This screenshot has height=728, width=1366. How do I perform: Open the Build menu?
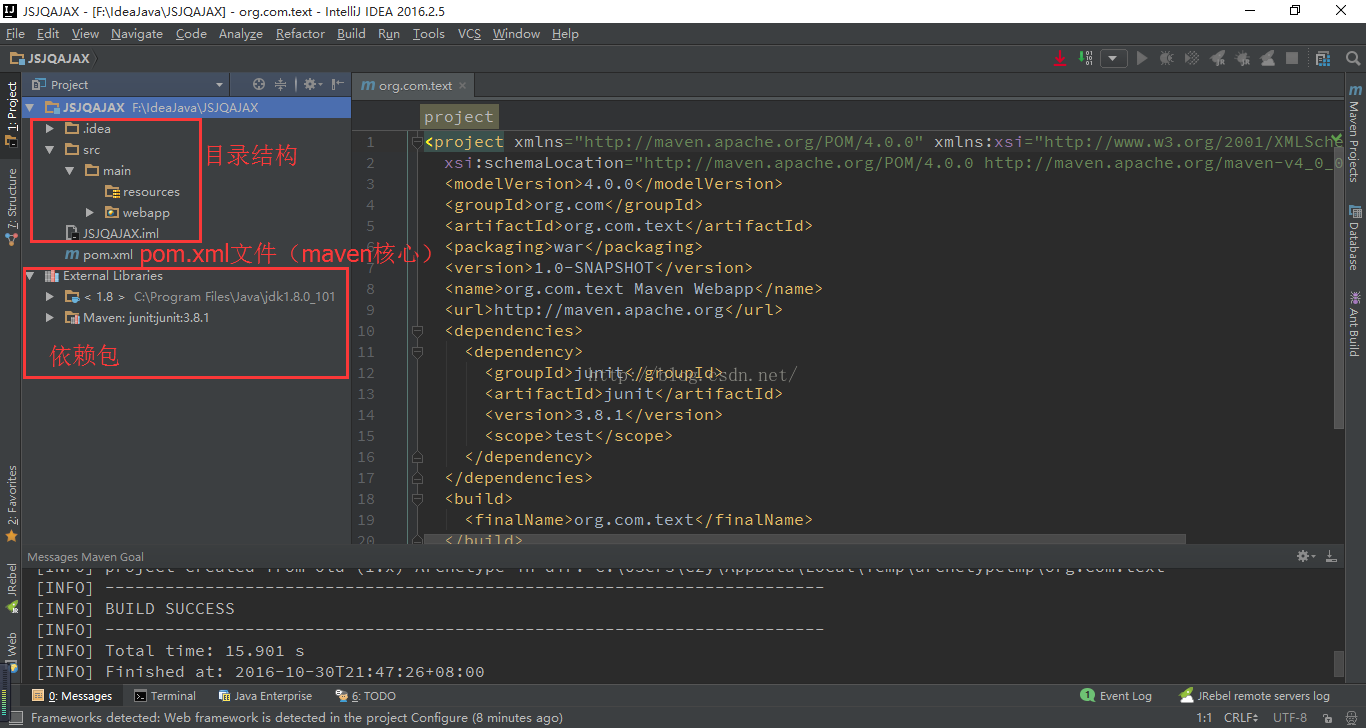pos(351,33)
